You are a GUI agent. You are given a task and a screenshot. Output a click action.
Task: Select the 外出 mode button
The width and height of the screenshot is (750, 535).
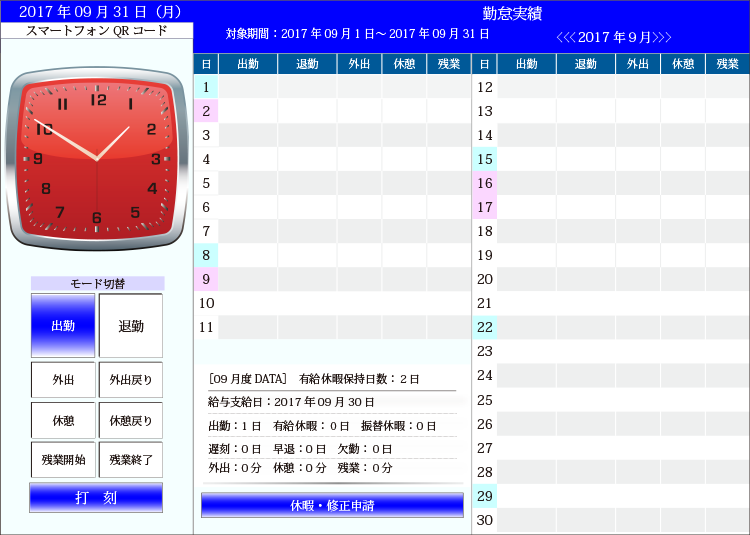[x=63, y=380]
